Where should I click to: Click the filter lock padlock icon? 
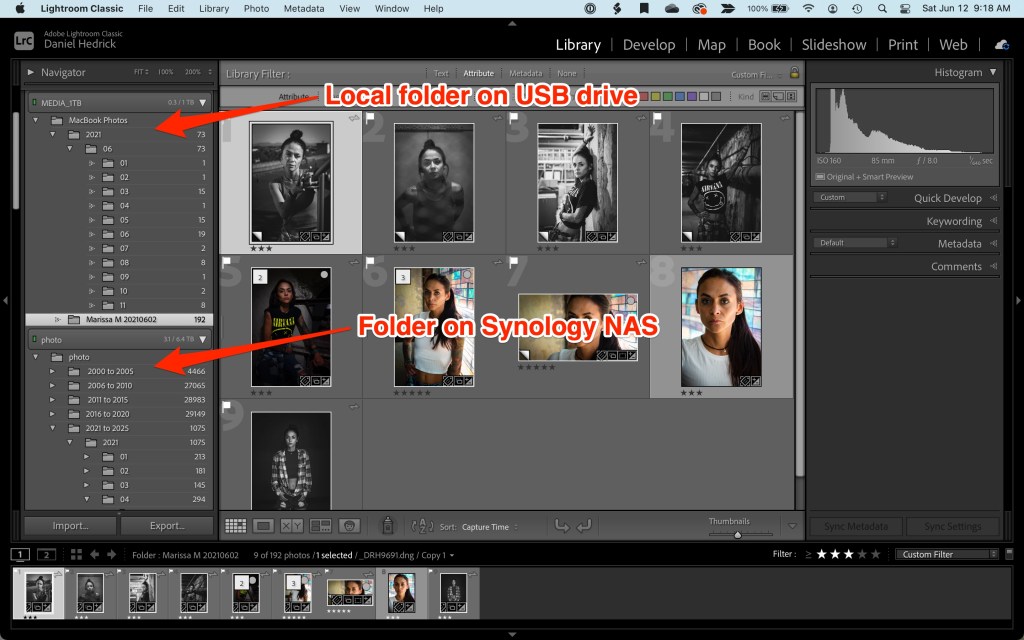pos(795,73)
